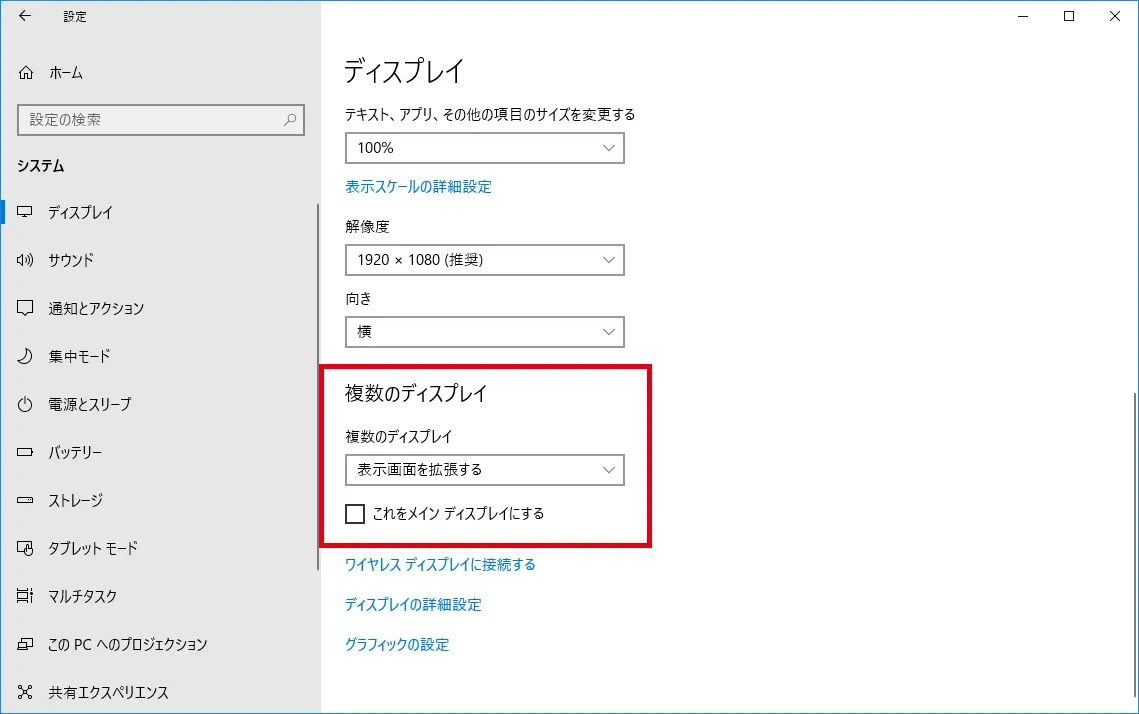Click the Home house icon
Image resolution: width=1139 pixels, height=714 pixels.
(x=26, y=73)
